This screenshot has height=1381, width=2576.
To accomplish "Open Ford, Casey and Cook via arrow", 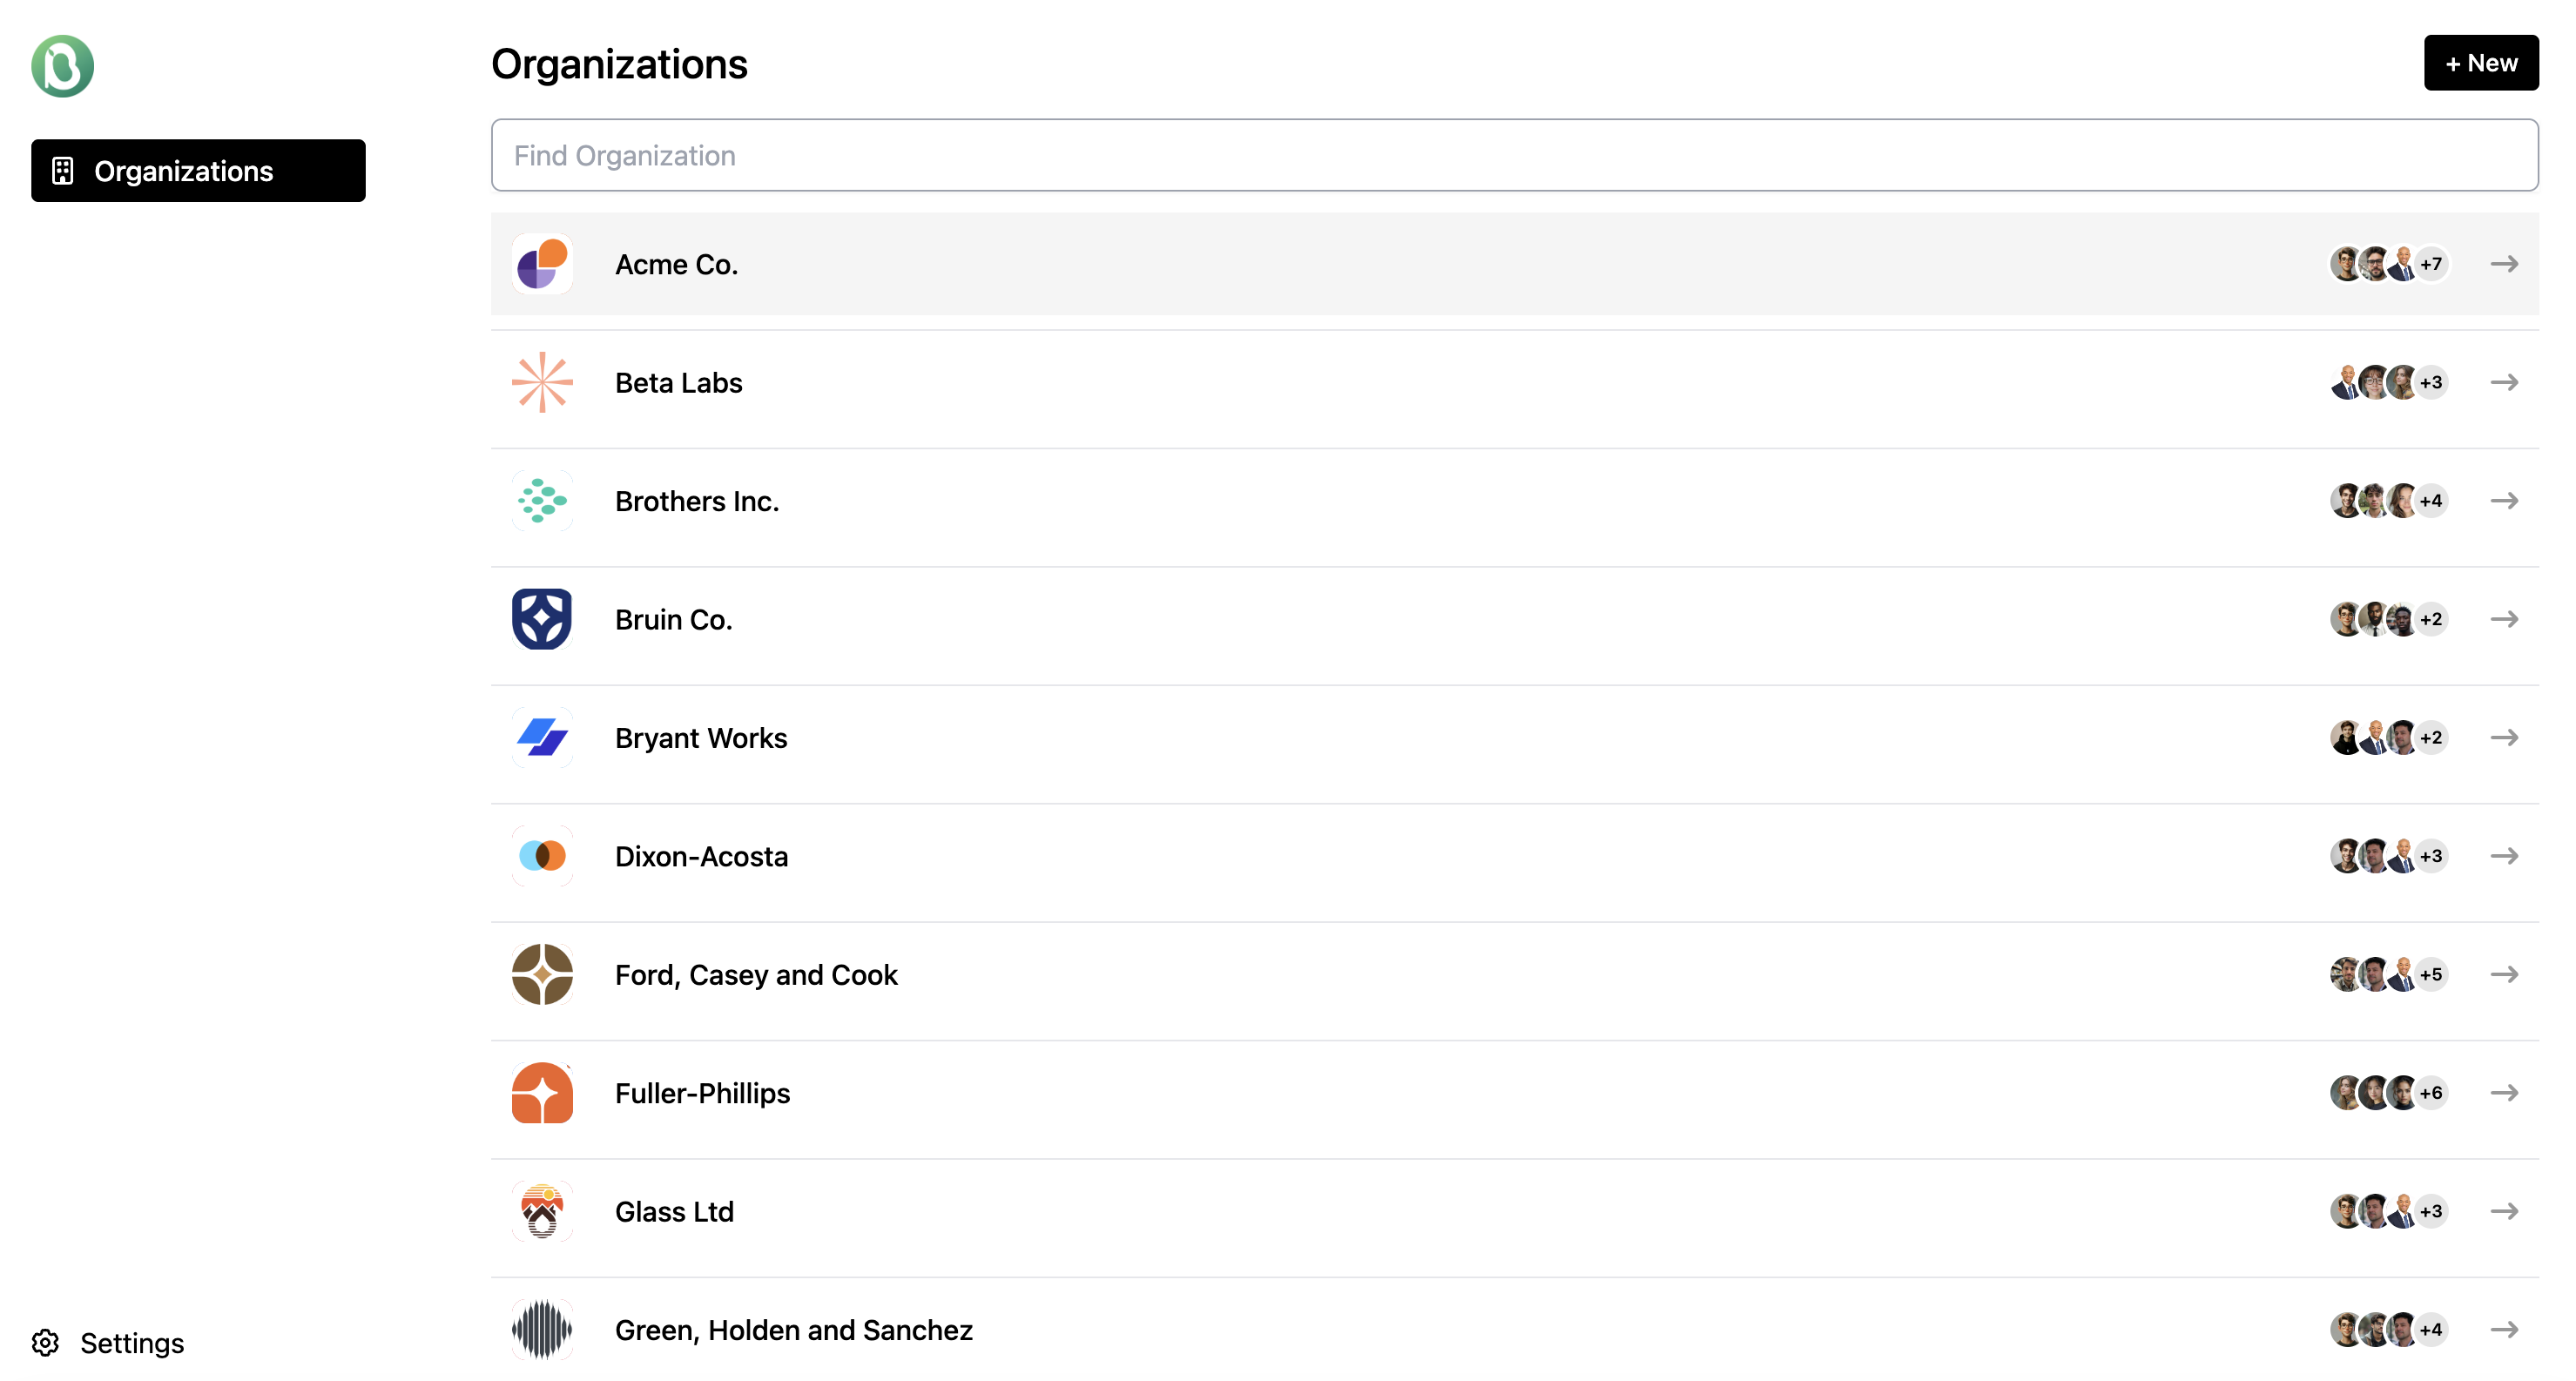I will click(2504, 974).
